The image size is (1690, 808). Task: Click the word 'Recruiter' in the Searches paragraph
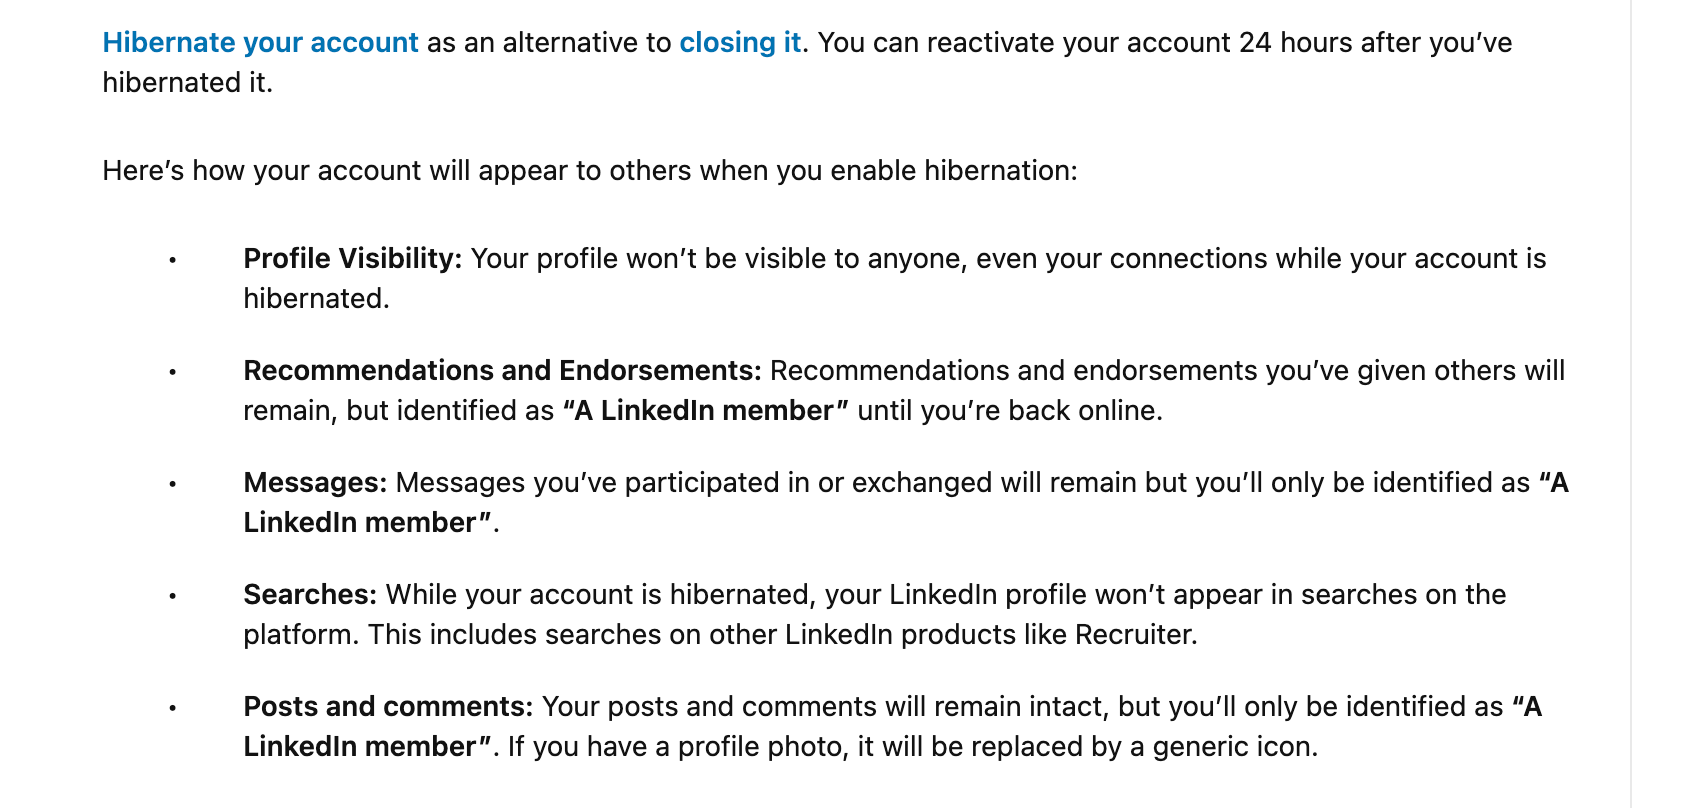click(x=1134, y=635)
